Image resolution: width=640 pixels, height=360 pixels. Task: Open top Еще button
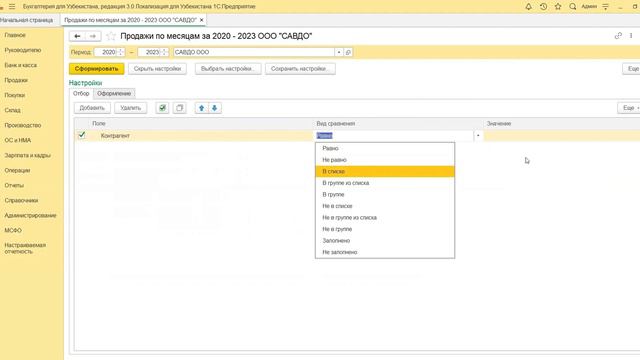coord(631,69)
